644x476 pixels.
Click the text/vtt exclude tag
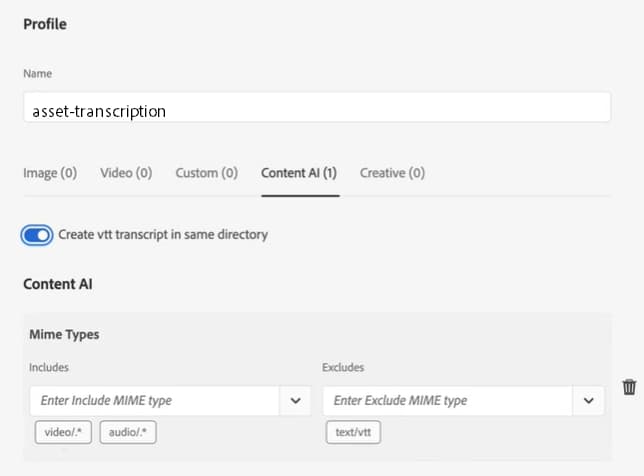tap(353, 433)
